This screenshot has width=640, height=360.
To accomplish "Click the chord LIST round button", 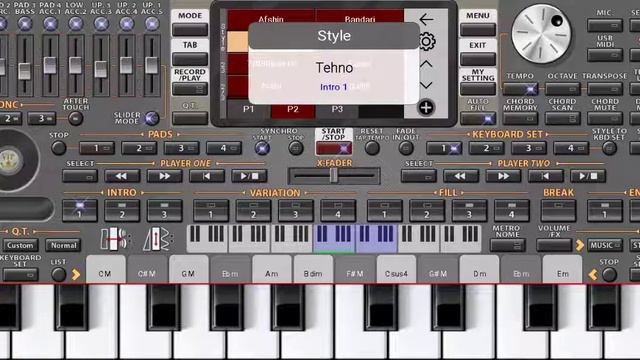I will [58, 275].
